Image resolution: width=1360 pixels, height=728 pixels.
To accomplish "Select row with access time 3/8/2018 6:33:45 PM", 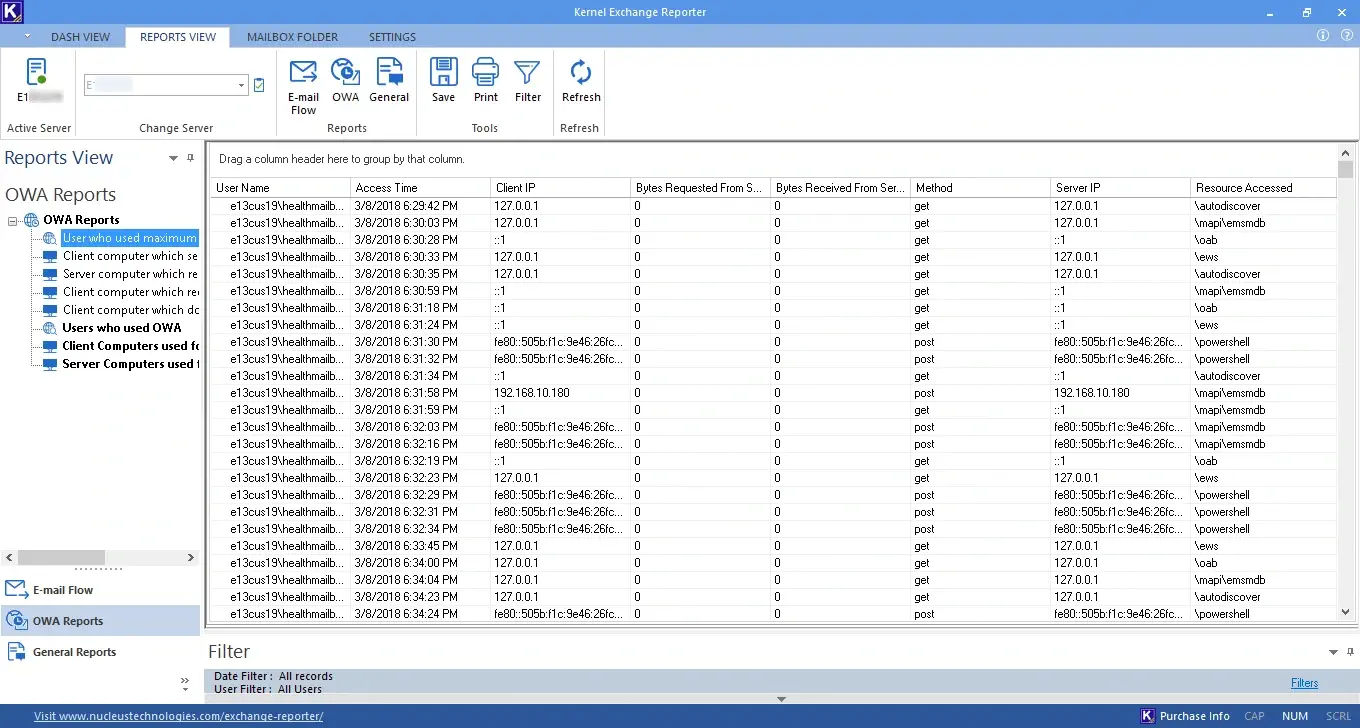I will click(774, 546).
